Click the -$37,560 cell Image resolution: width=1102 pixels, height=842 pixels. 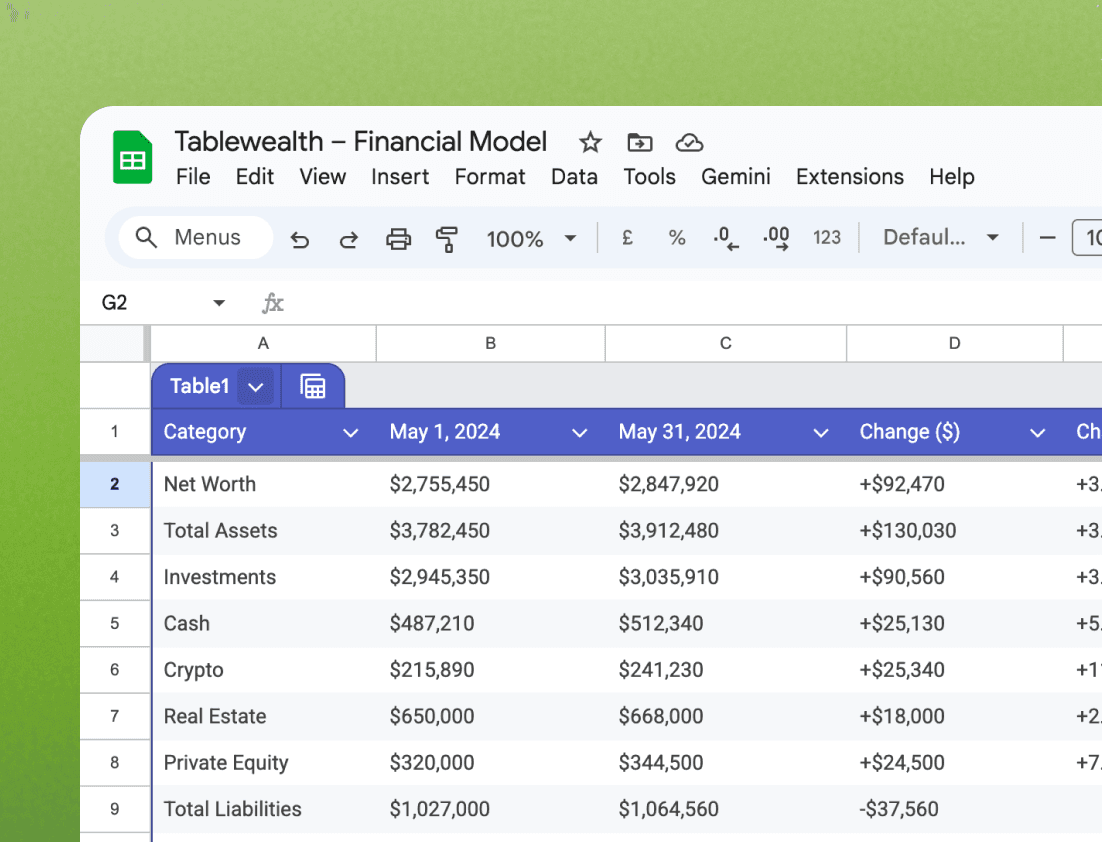click(954, 809)
